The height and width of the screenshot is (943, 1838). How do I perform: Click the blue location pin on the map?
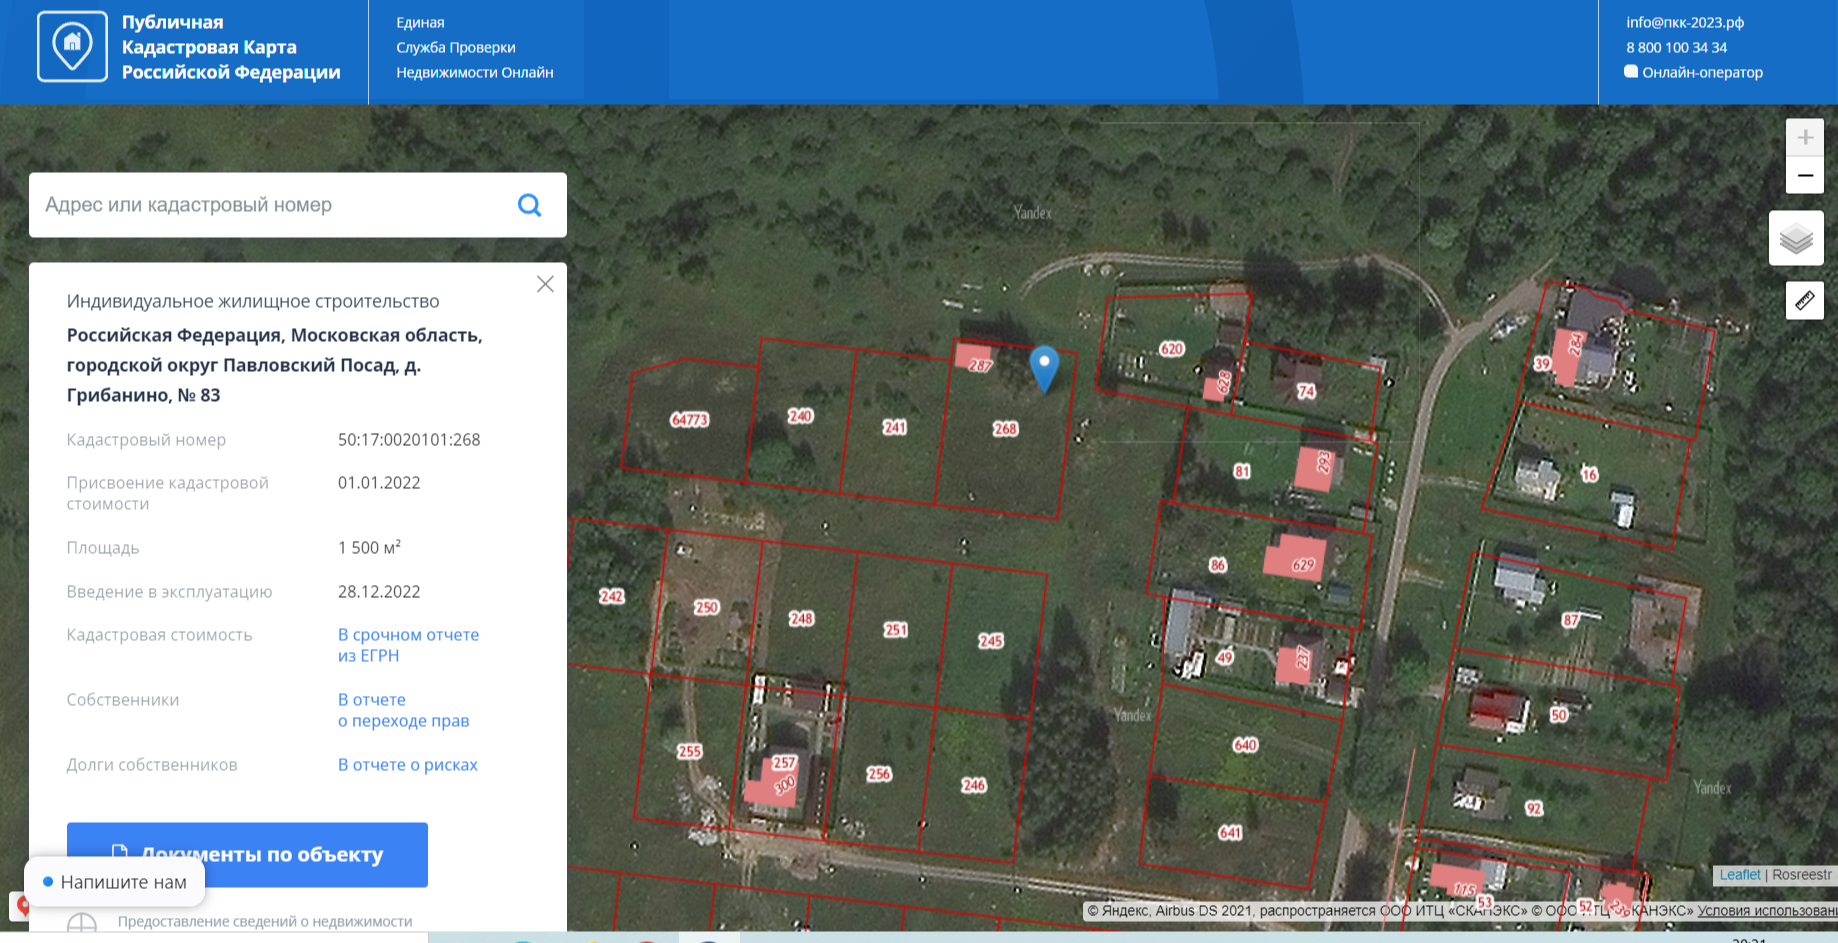click(1044, 369)
